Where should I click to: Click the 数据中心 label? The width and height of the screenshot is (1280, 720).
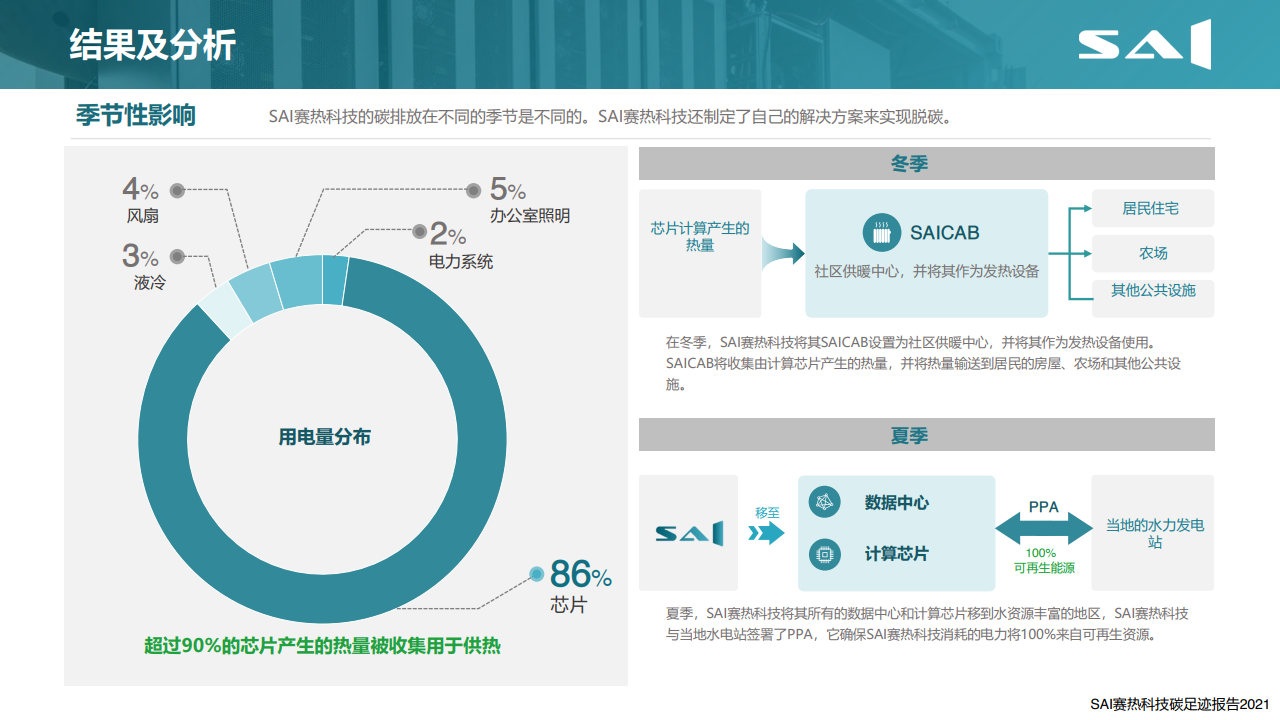pyautogui.click(x=896, y=503)
